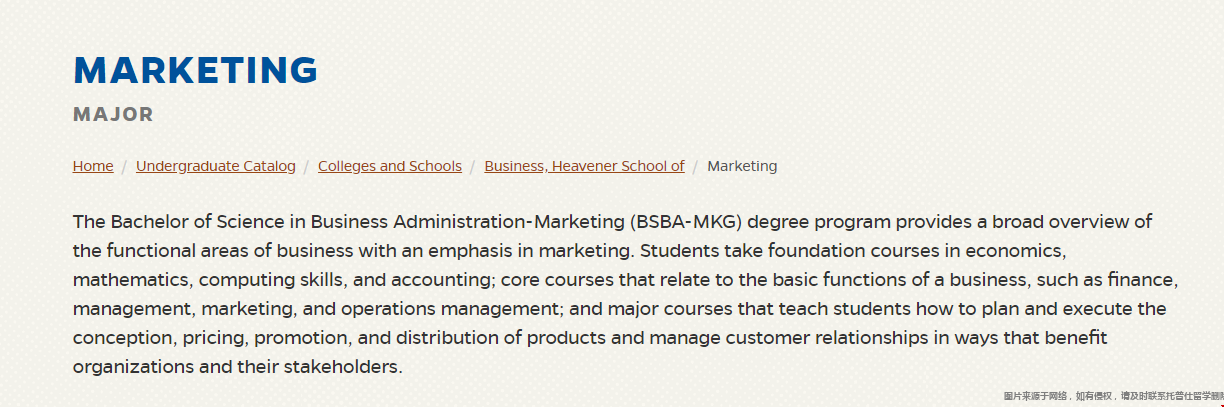Click the slash separator before Marketing breadcrumb

tap(696, 166)
